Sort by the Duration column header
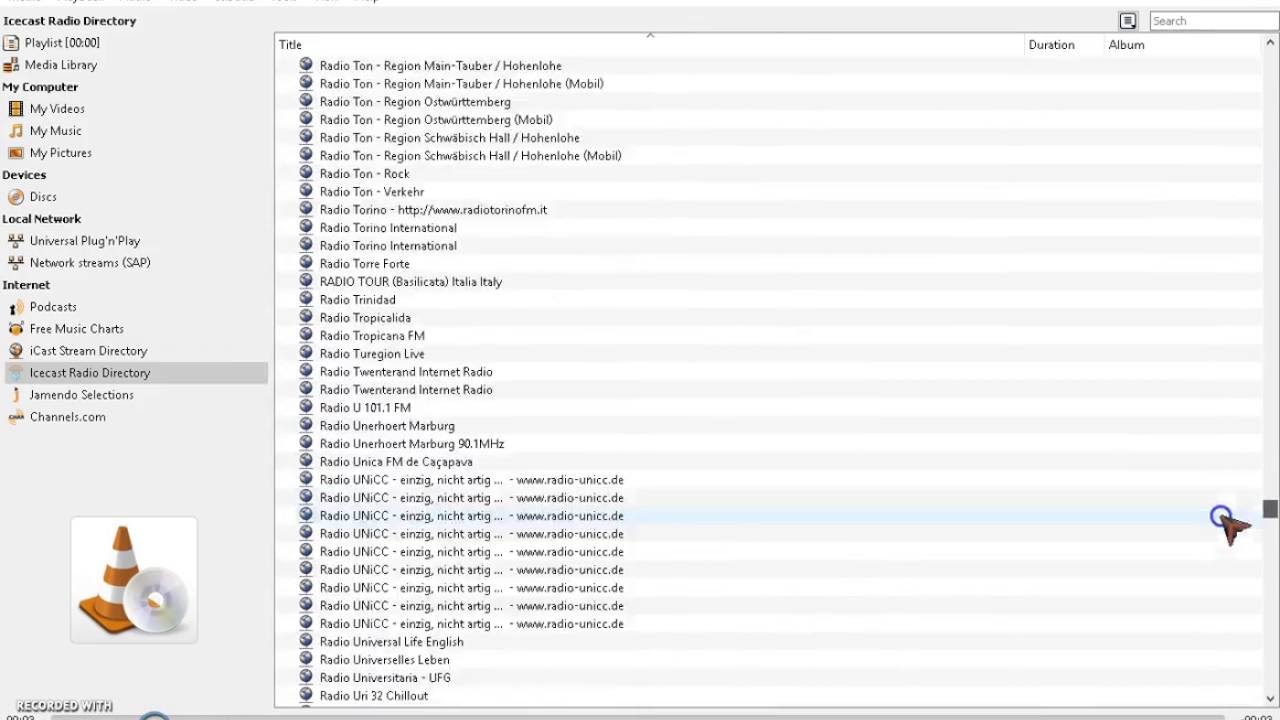This screenshot has width=1280, height=720. coord(1065,45)
